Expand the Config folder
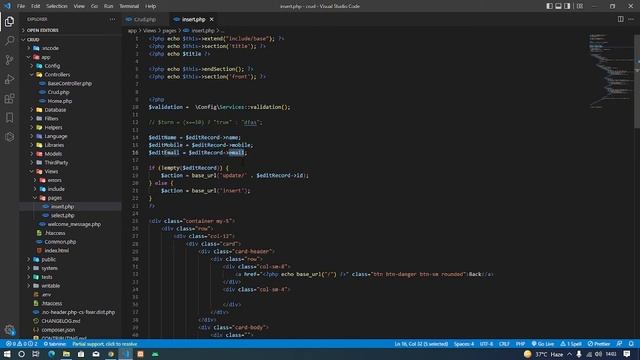640x360 pixels. [52, 66]
